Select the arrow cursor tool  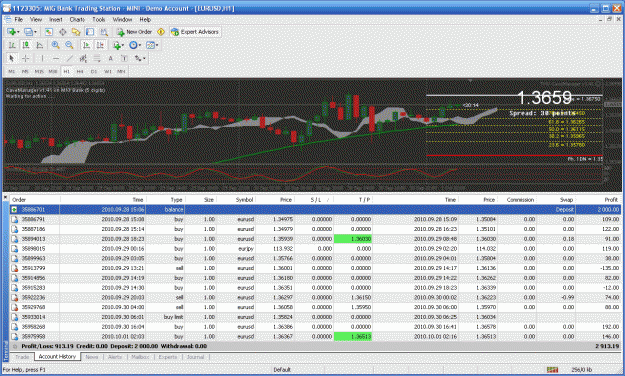(12, 58)
